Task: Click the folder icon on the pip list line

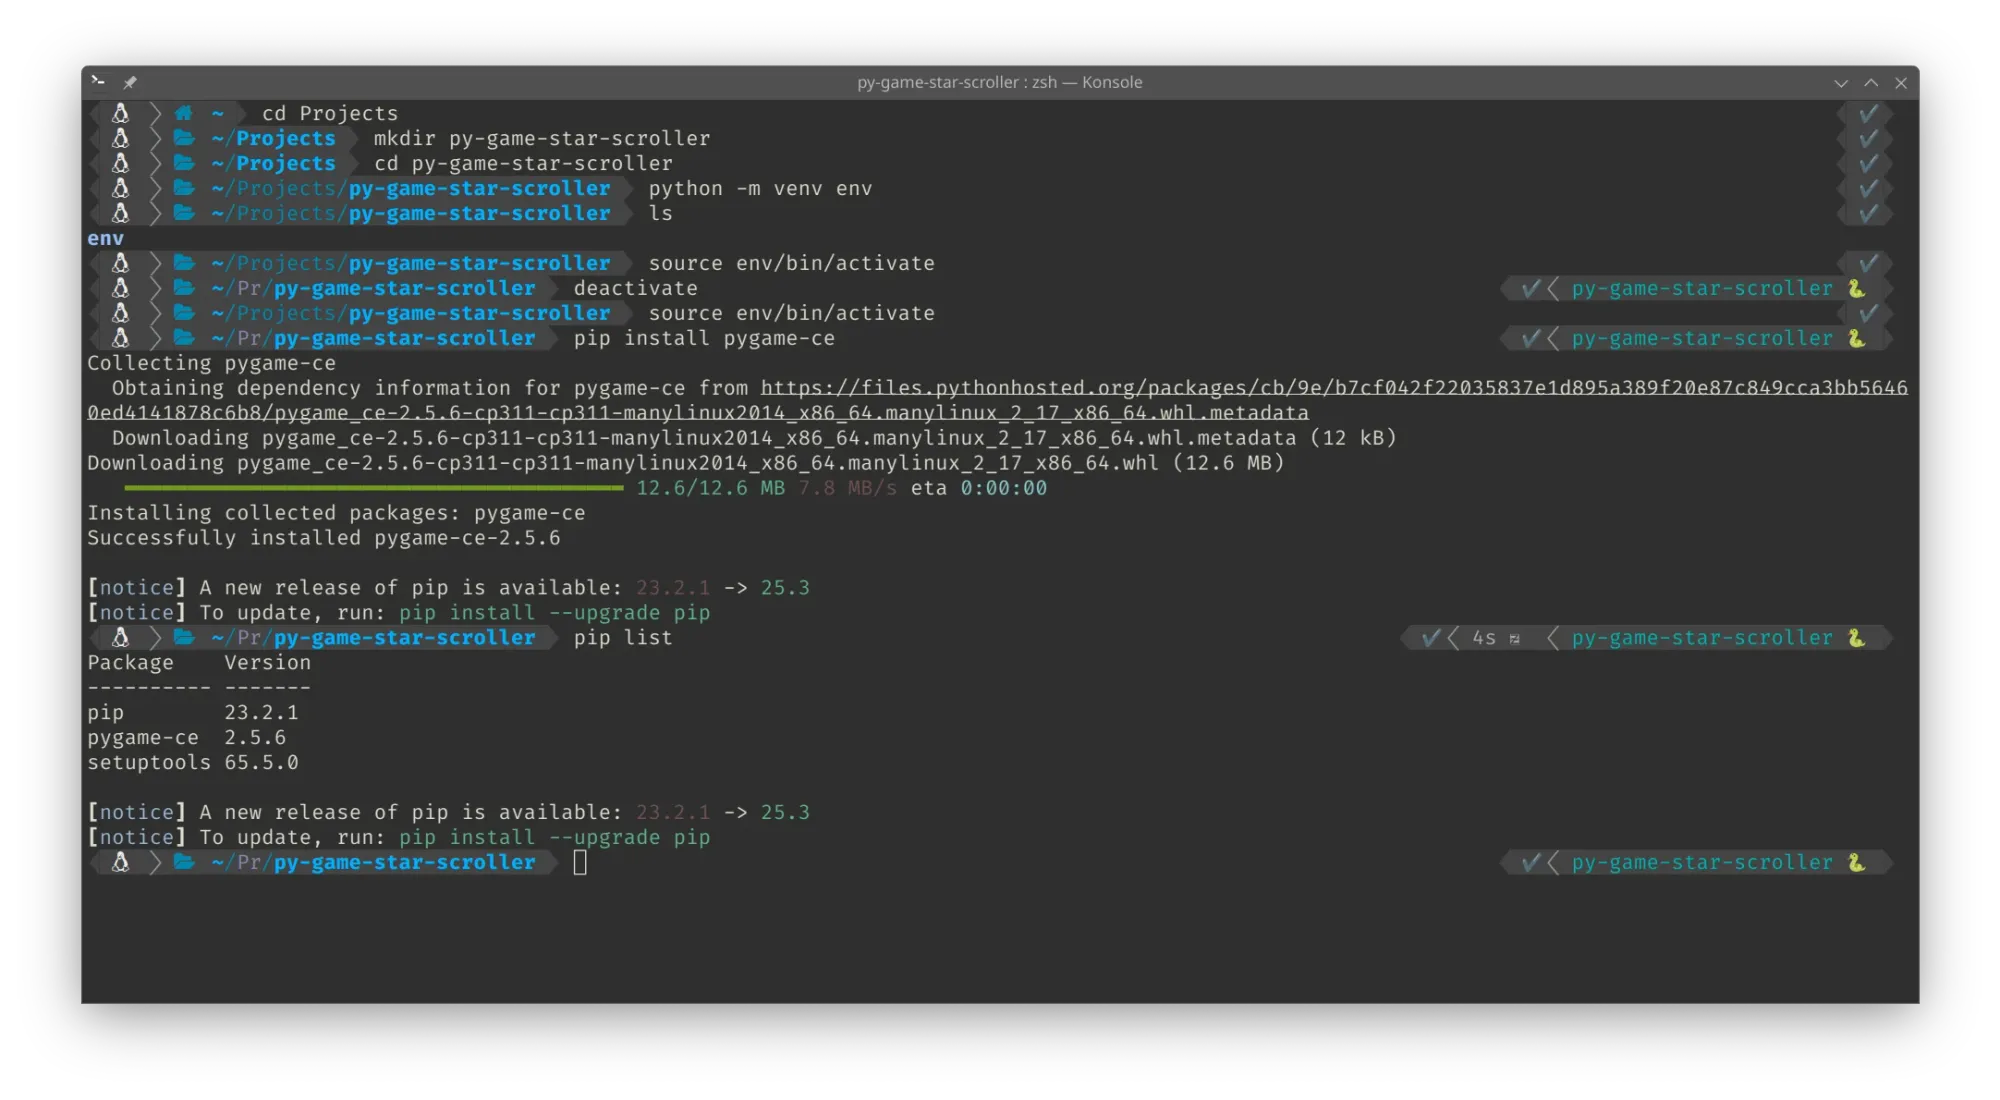Action: click(184, 637)
